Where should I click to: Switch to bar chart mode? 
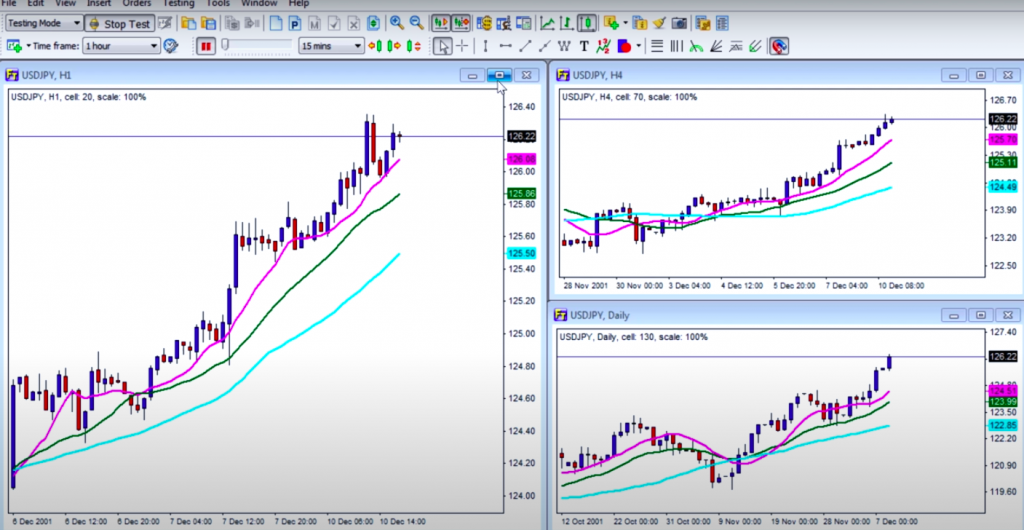click(x=566, y=23)
